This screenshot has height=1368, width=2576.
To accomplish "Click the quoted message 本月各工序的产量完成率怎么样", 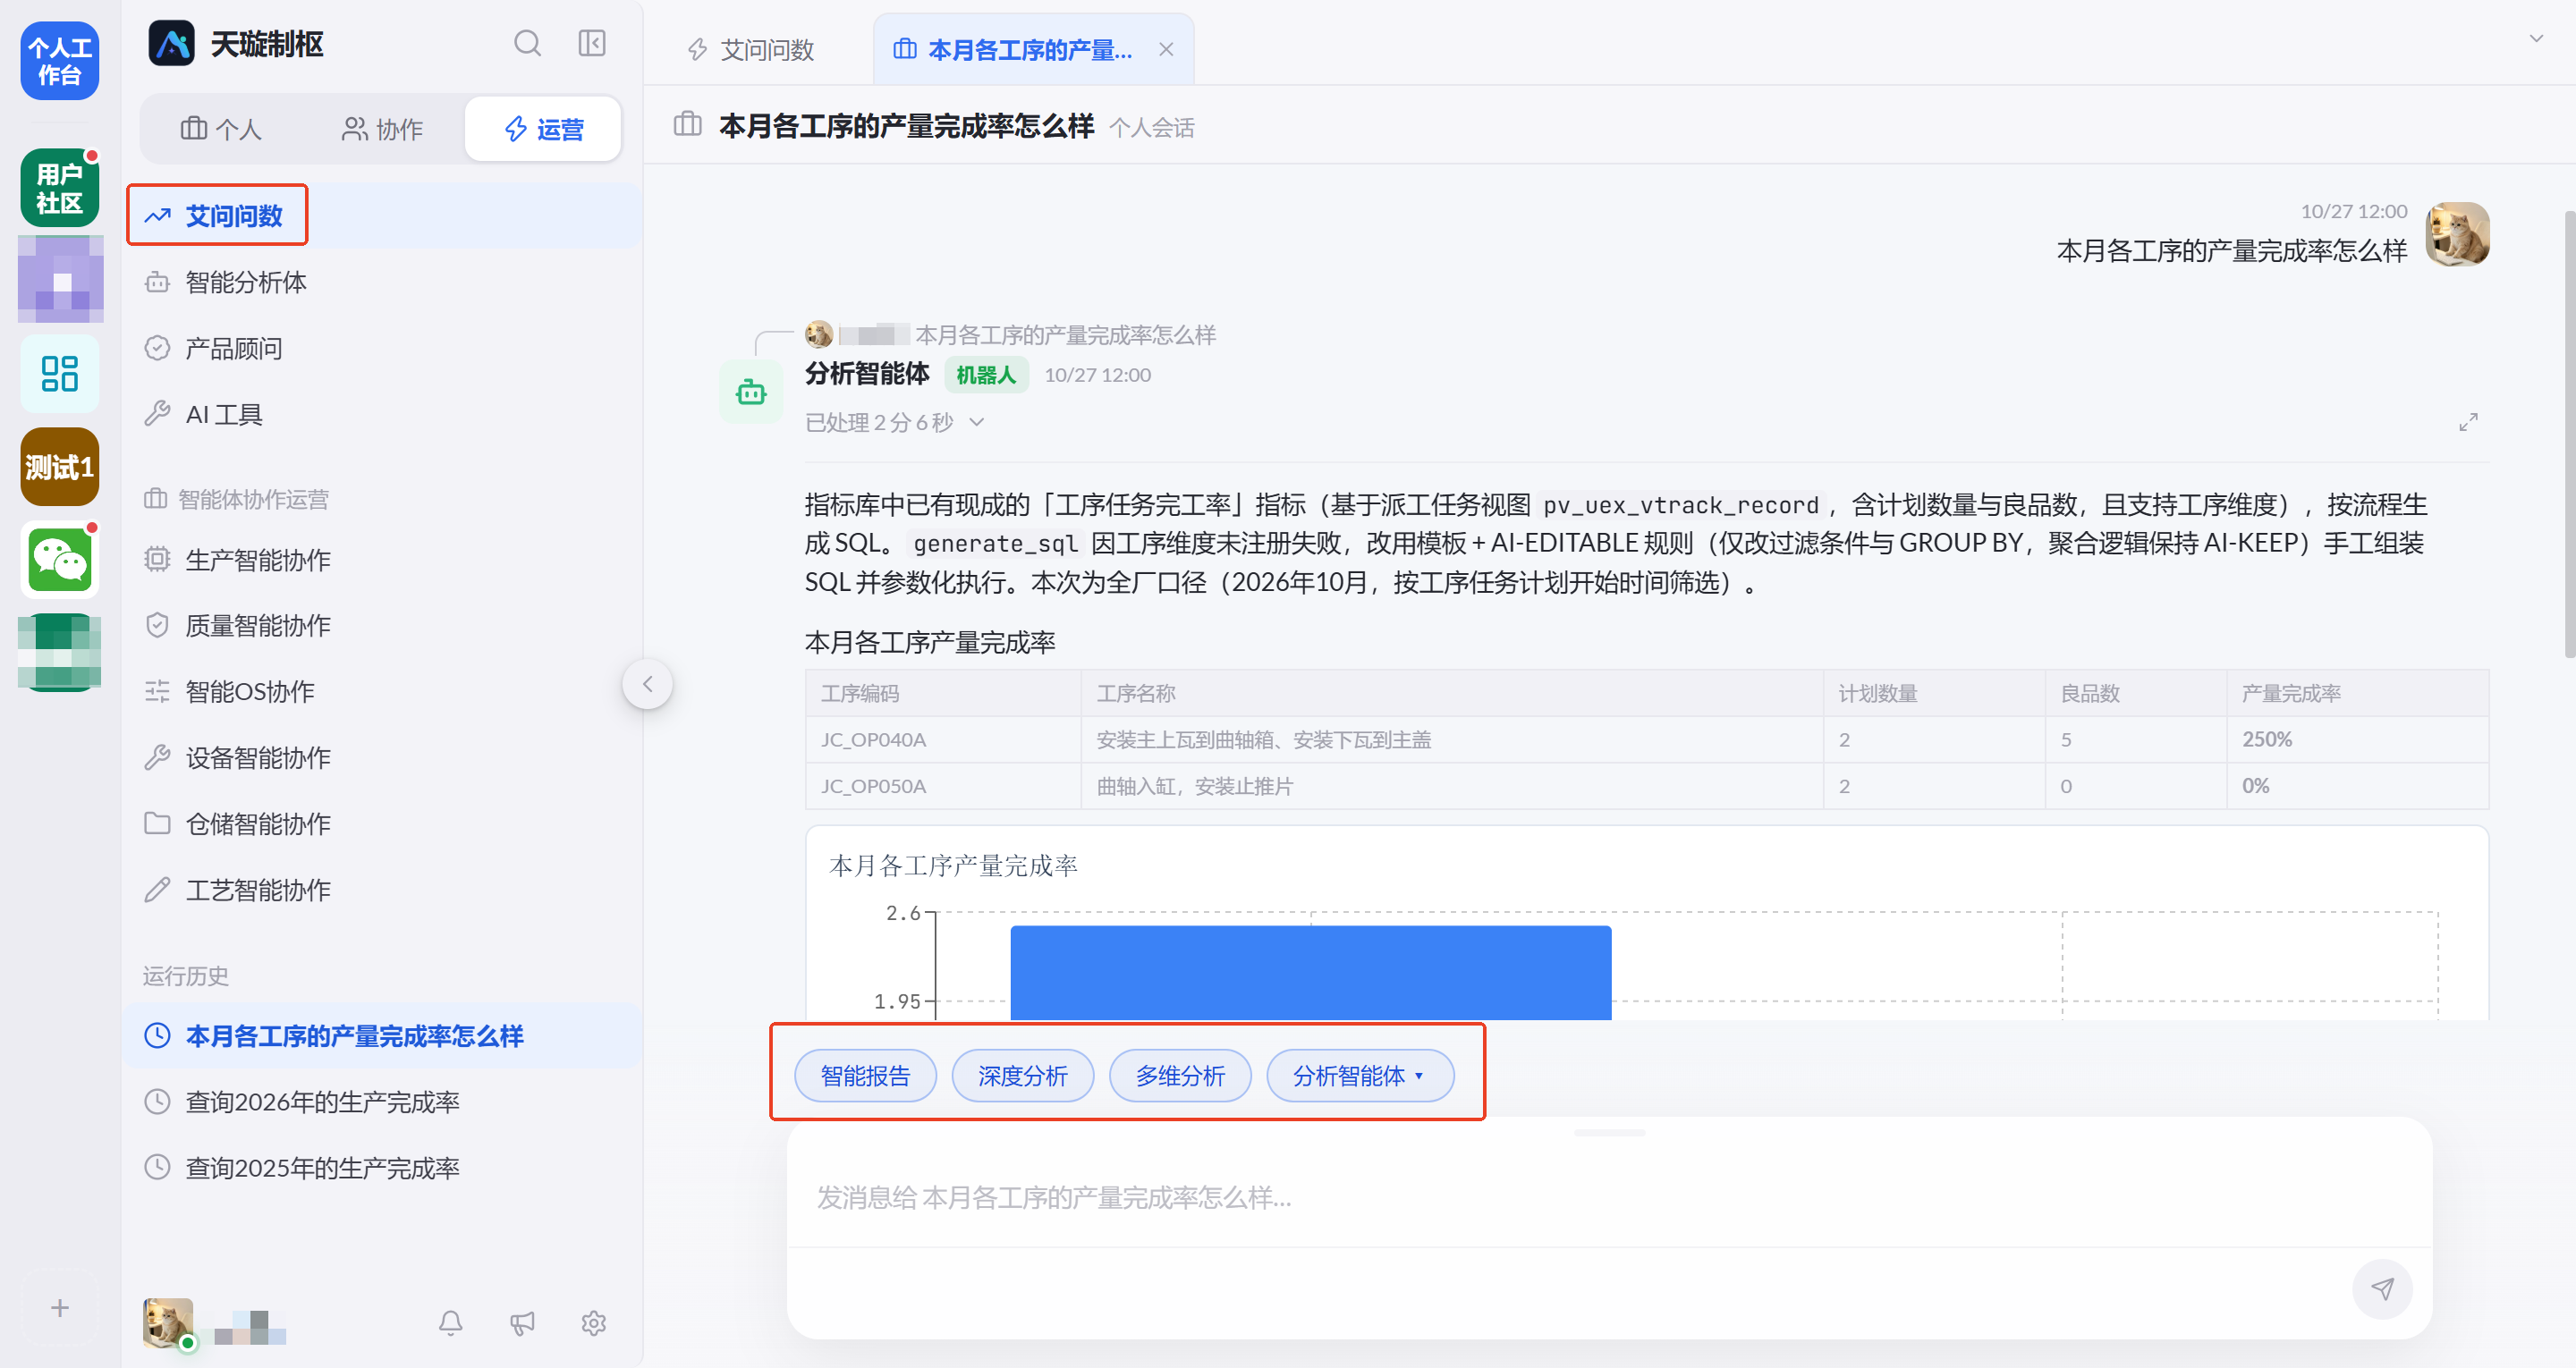I will click(1065, 335).
